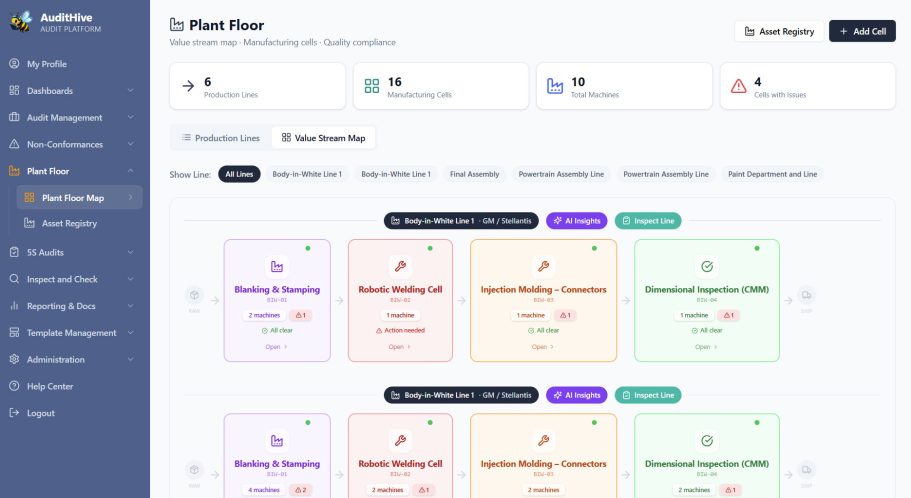Viewport: 911px width, 498px height.
Task: Click the AuditHive bee logo
Action: click(20, 22)
